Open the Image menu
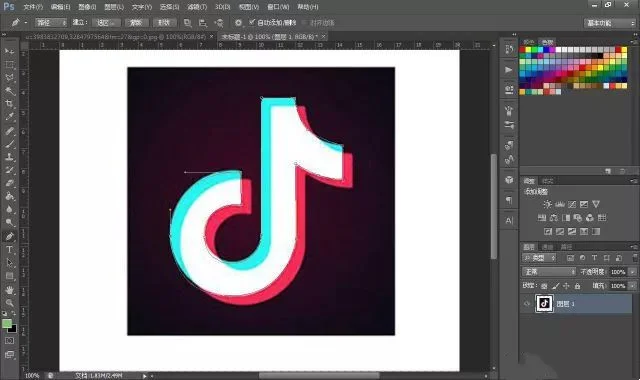 pyautogui.click(x=87, y=7)
